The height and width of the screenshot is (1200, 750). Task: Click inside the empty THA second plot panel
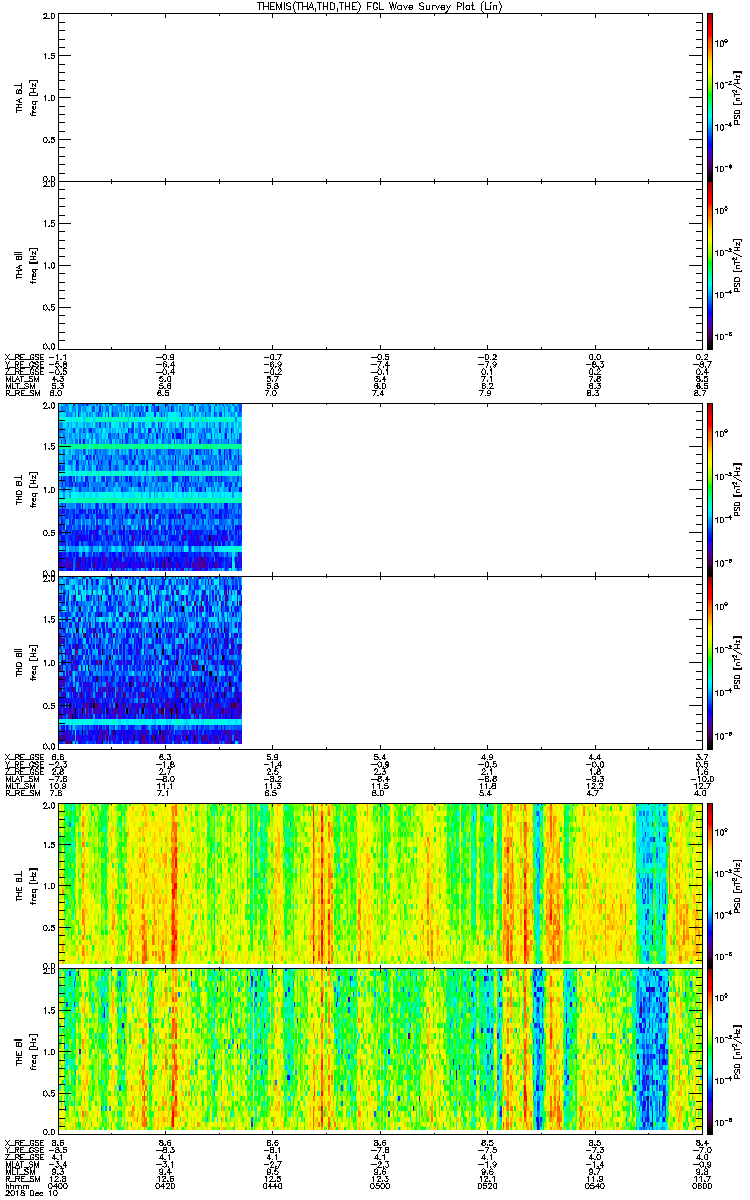[x=380, y=264]
